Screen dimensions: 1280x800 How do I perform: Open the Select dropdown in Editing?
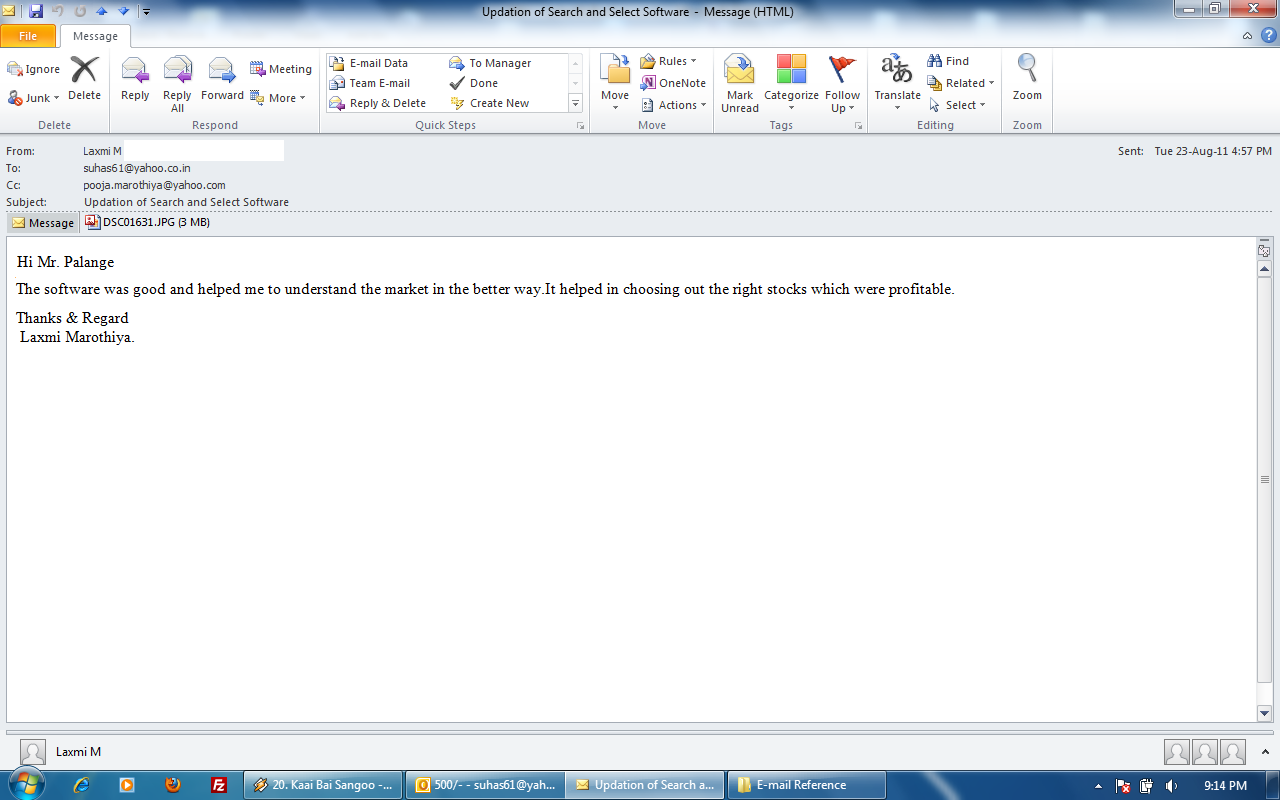(x=957, y=105)
